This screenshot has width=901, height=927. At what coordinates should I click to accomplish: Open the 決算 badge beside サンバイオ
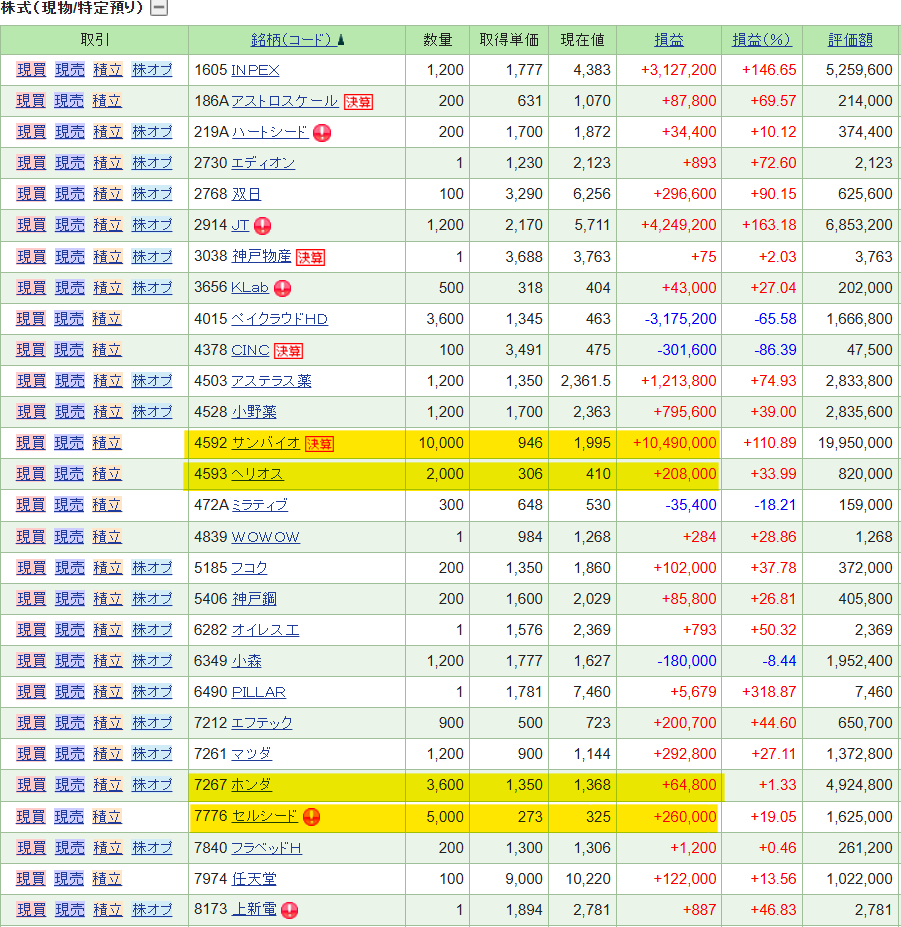click(x=320, y=443)
